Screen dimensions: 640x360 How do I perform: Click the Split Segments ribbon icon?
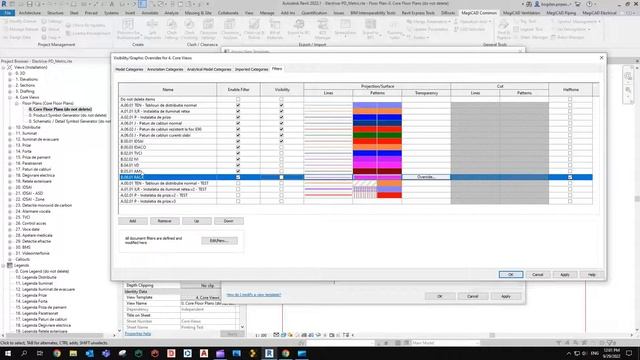click(152, 29)
